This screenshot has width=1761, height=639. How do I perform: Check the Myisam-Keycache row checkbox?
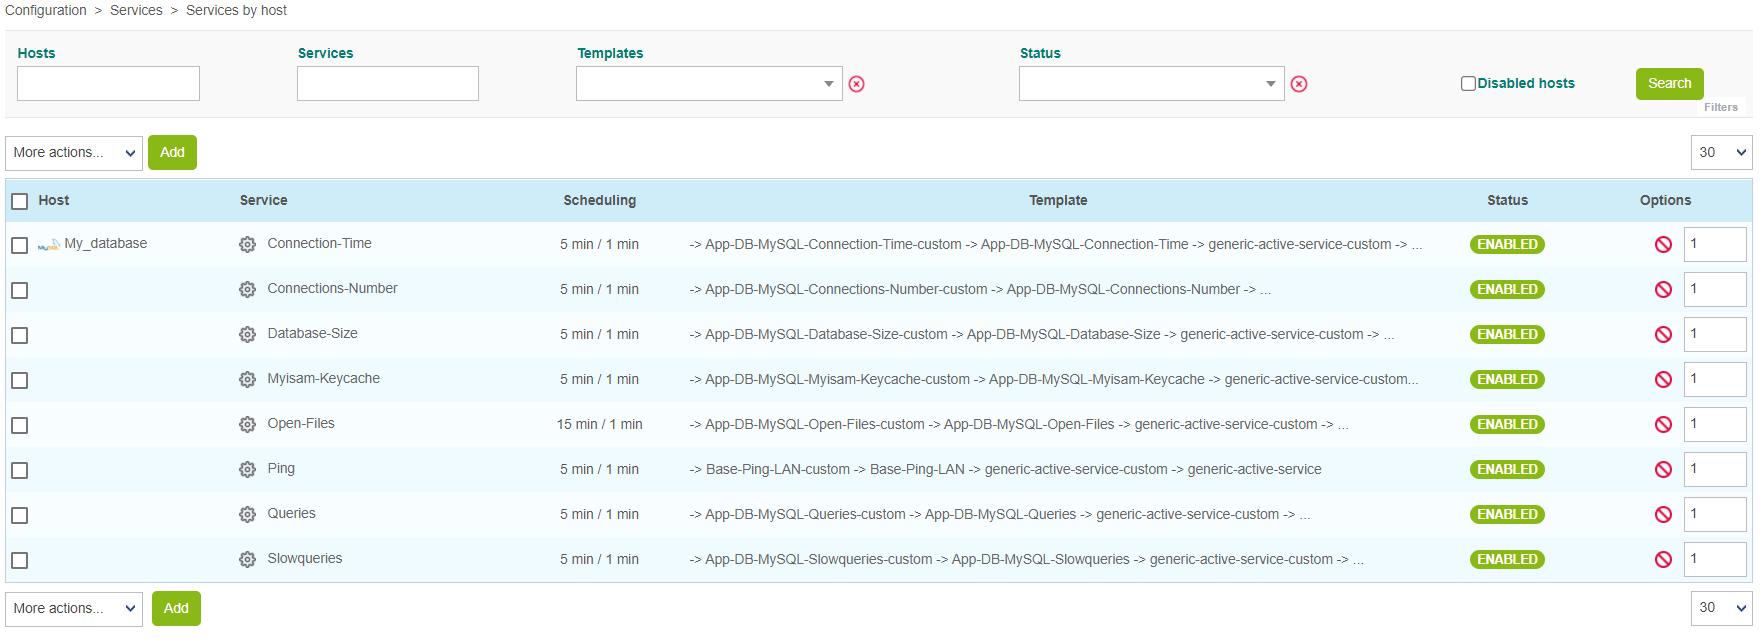(20, 381)
